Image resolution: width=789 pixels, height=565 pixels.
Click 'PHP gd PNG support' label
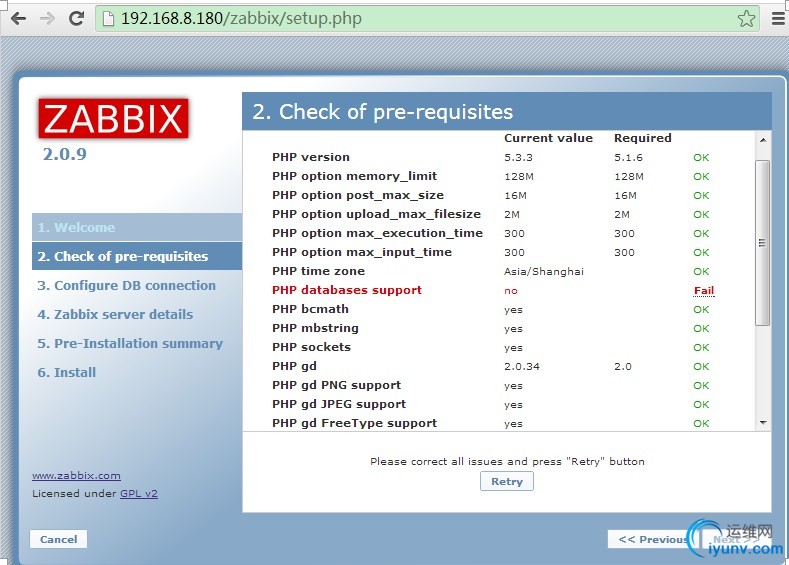point(337,385)
